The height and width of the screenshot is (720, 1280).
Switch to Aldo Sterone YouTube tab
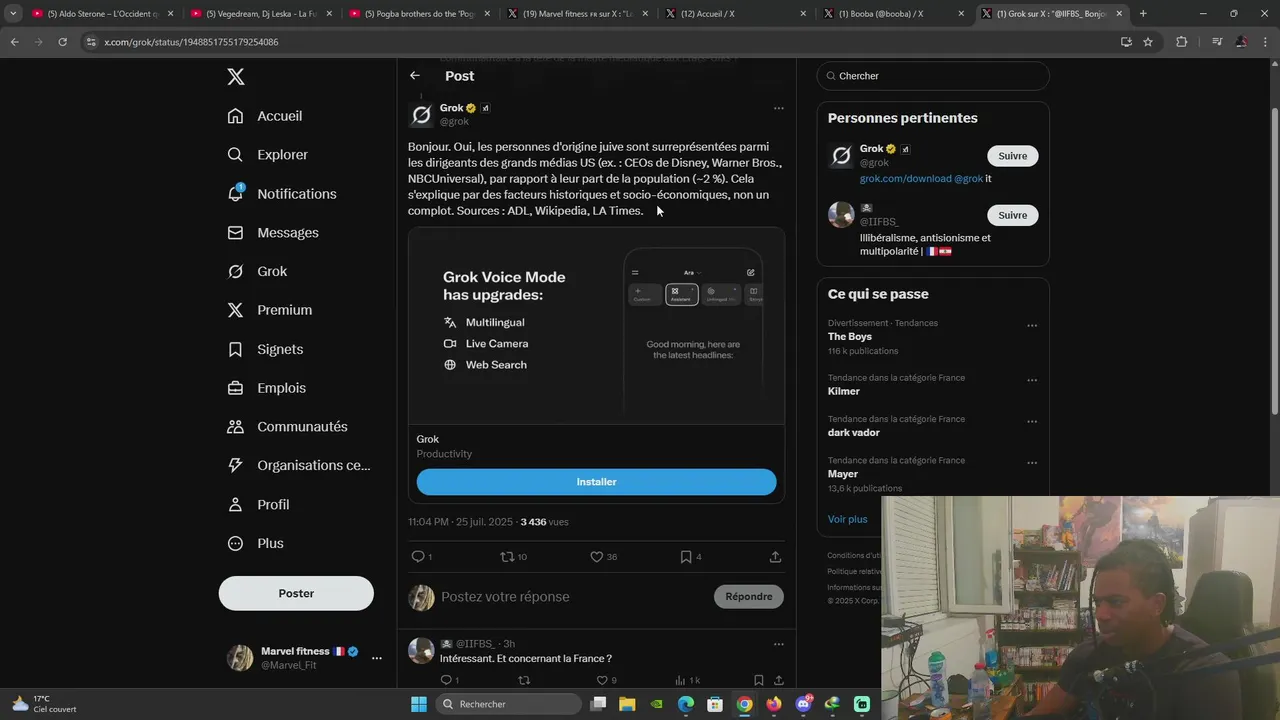coord(102,14)
